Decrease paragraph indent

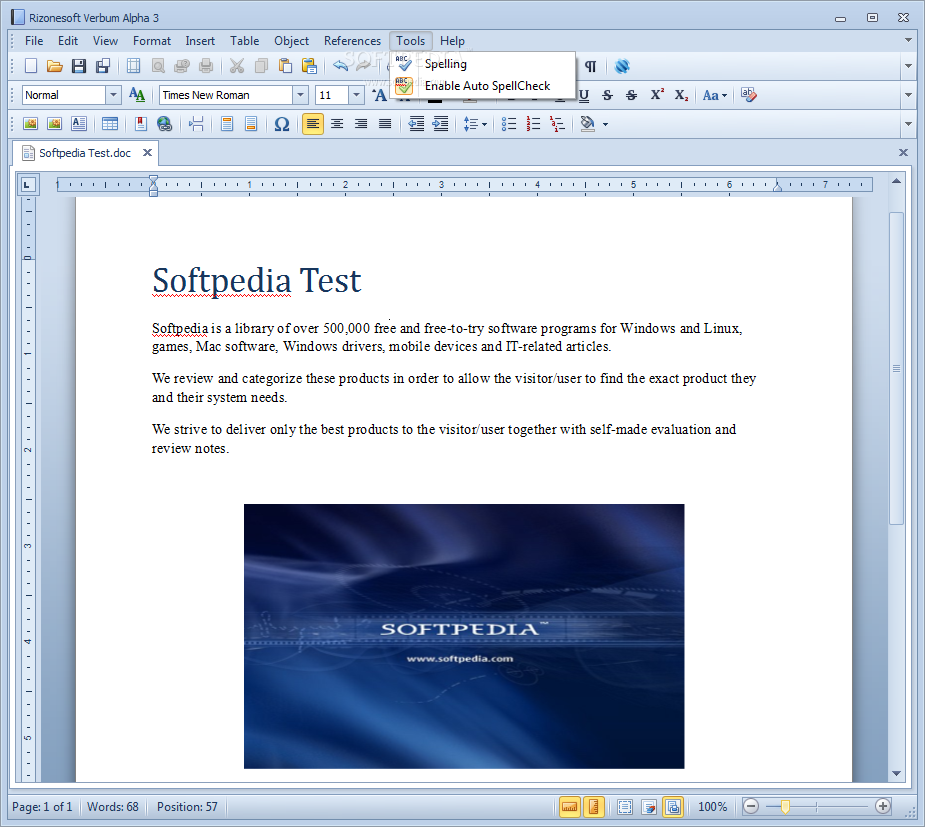click(416, 124)
